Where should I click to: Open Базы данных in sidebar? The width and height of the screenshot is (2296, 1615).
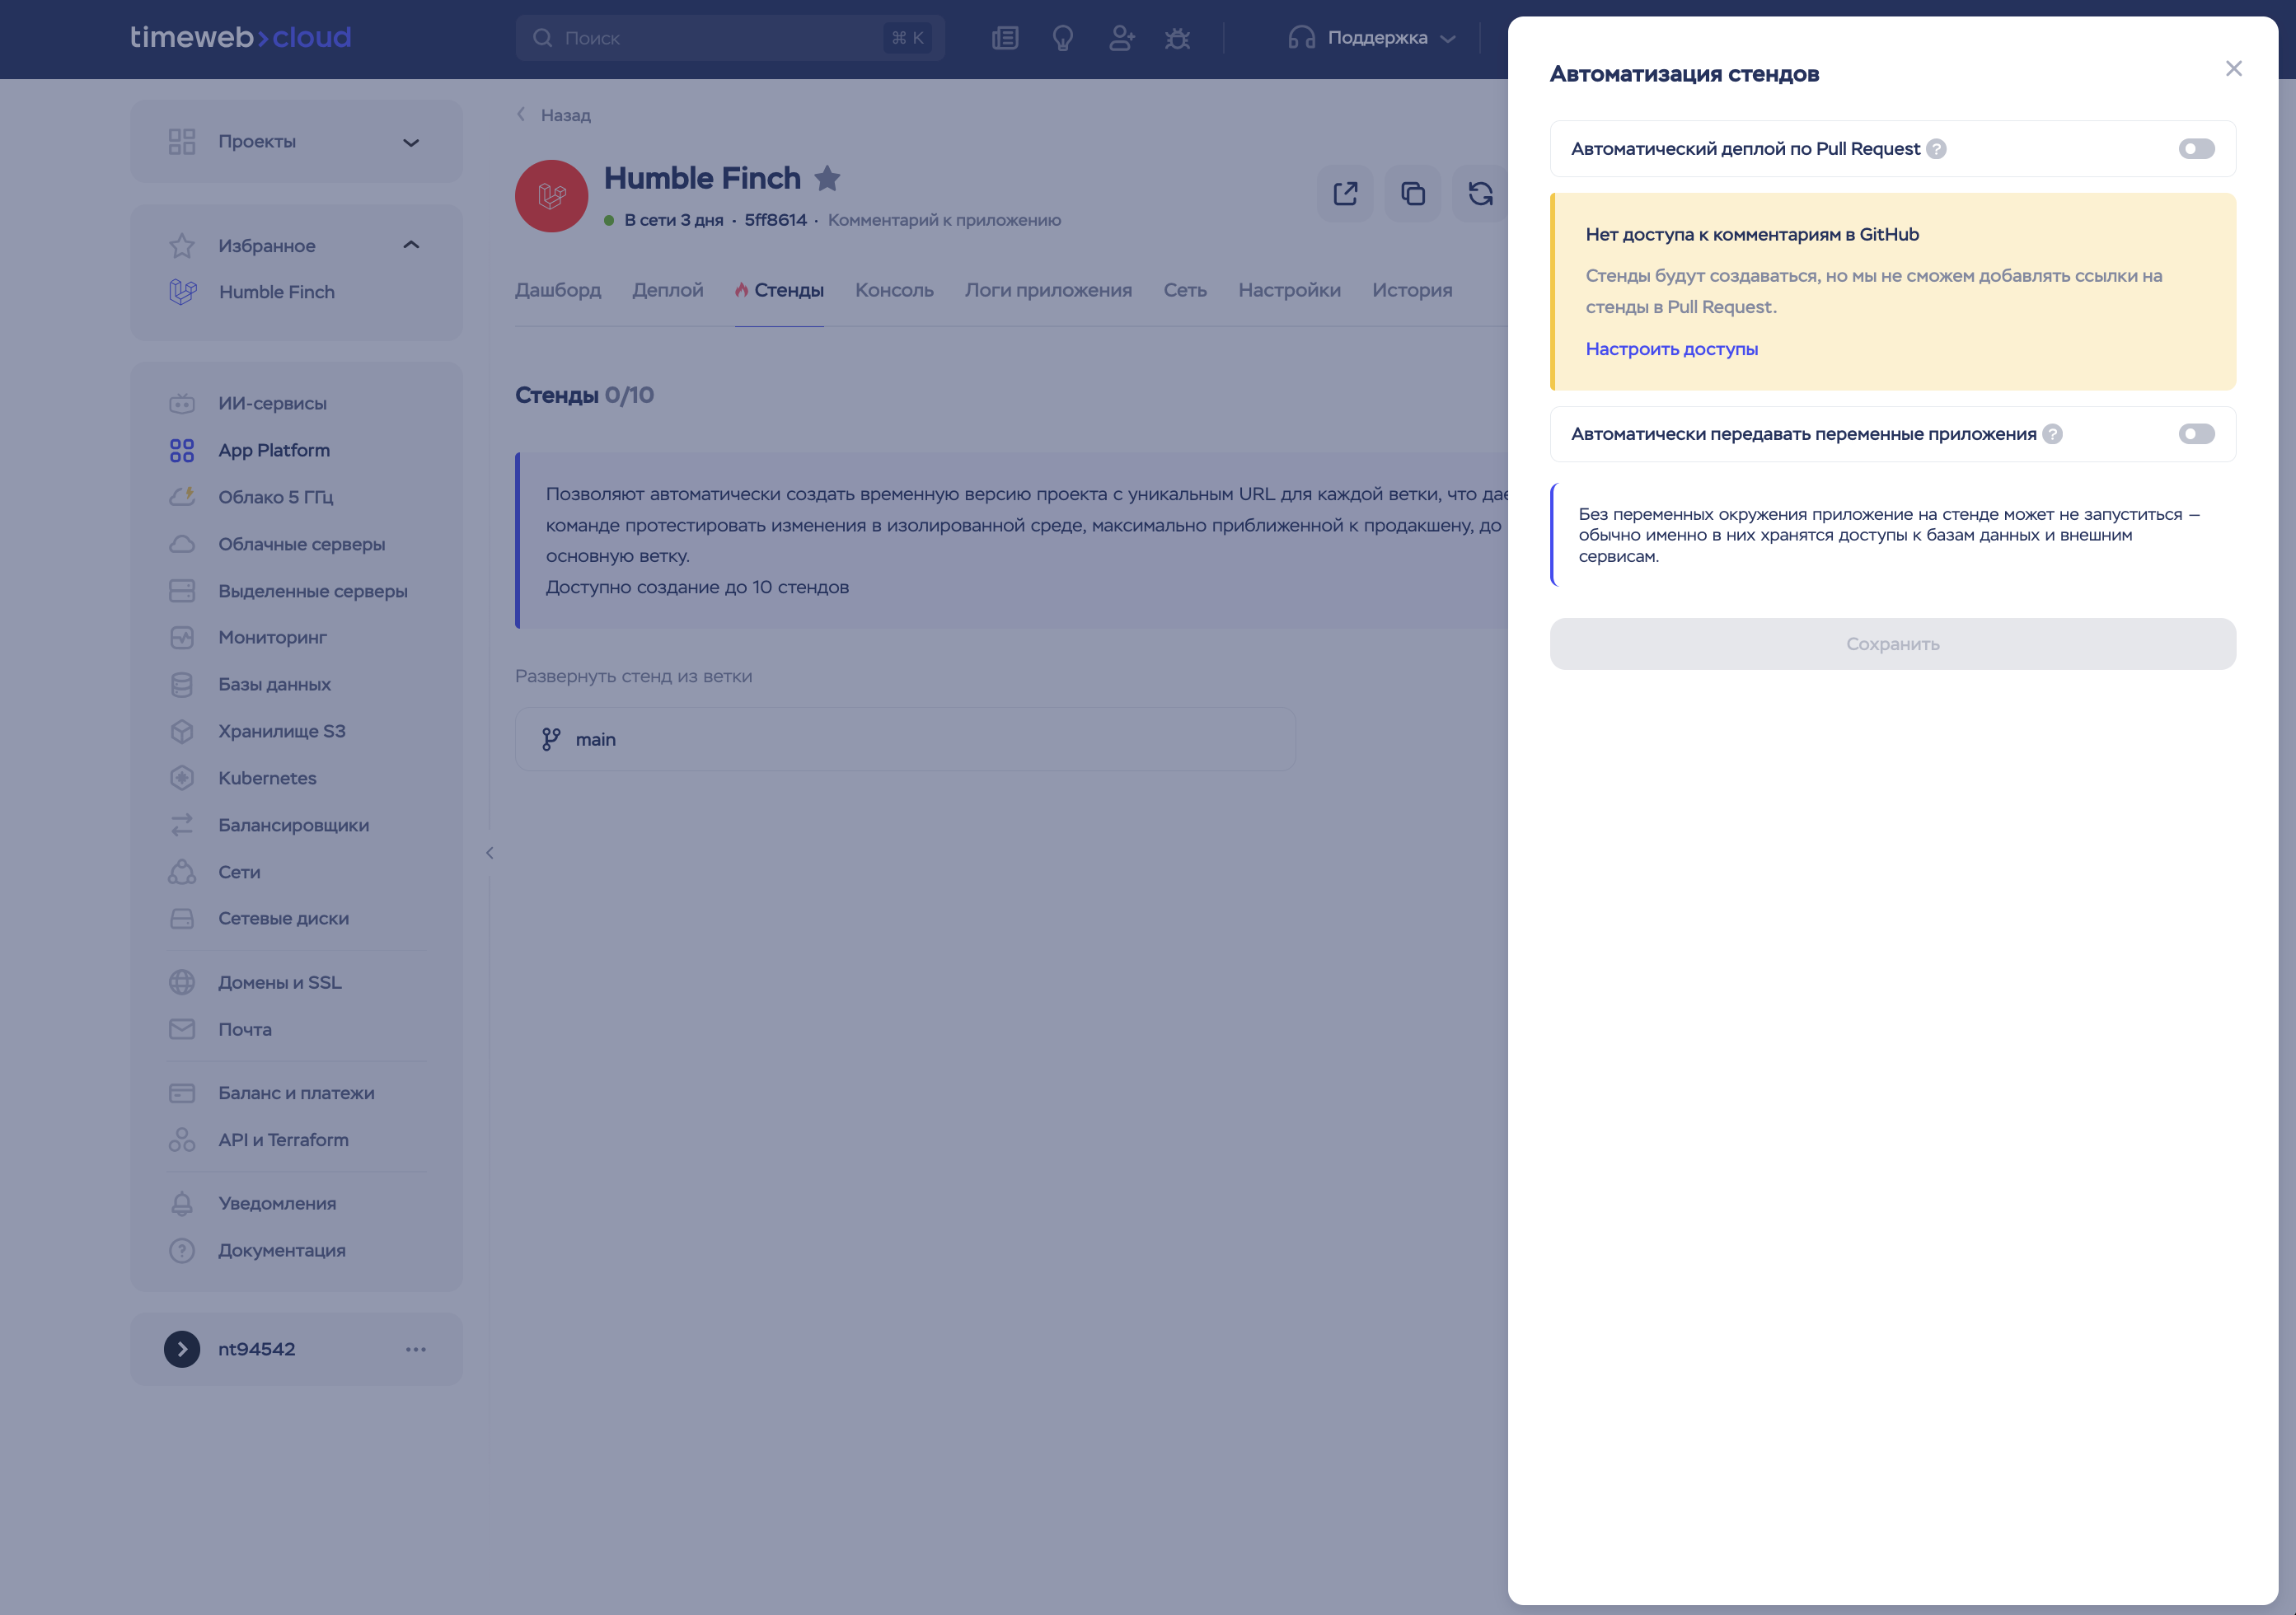tap(274, 685)
